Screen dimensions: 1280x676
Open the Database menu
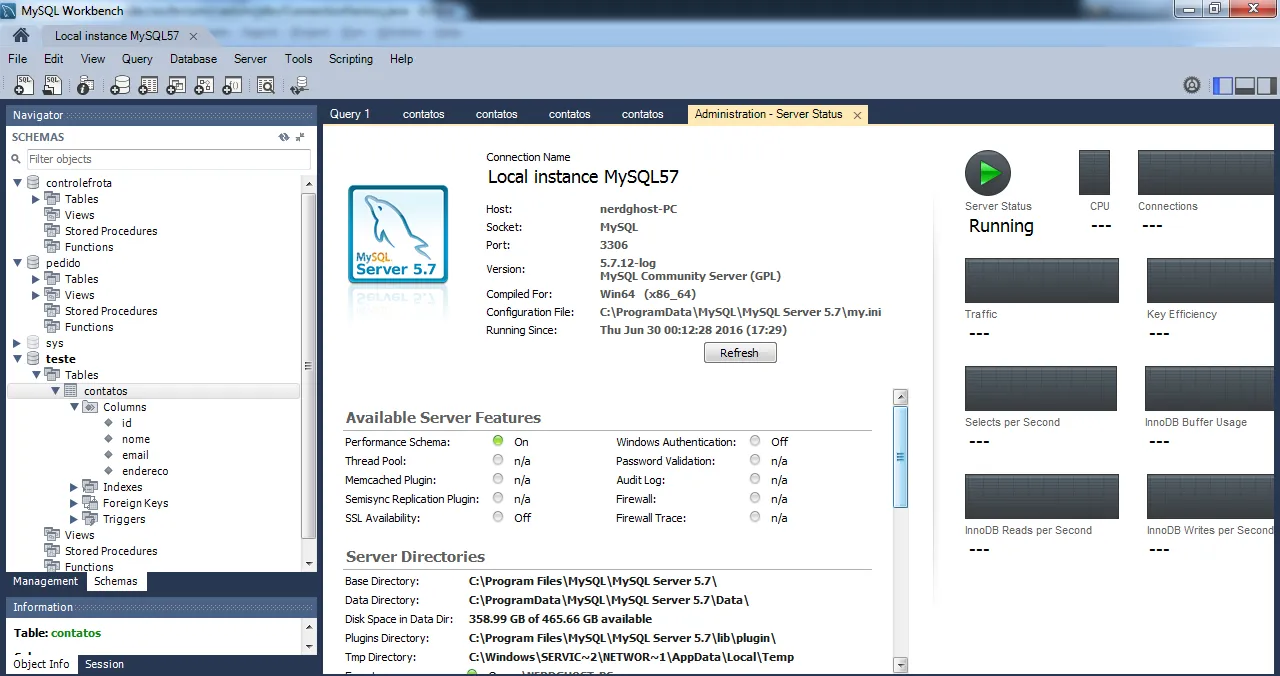pyautogui.click(x=193, y=59)
